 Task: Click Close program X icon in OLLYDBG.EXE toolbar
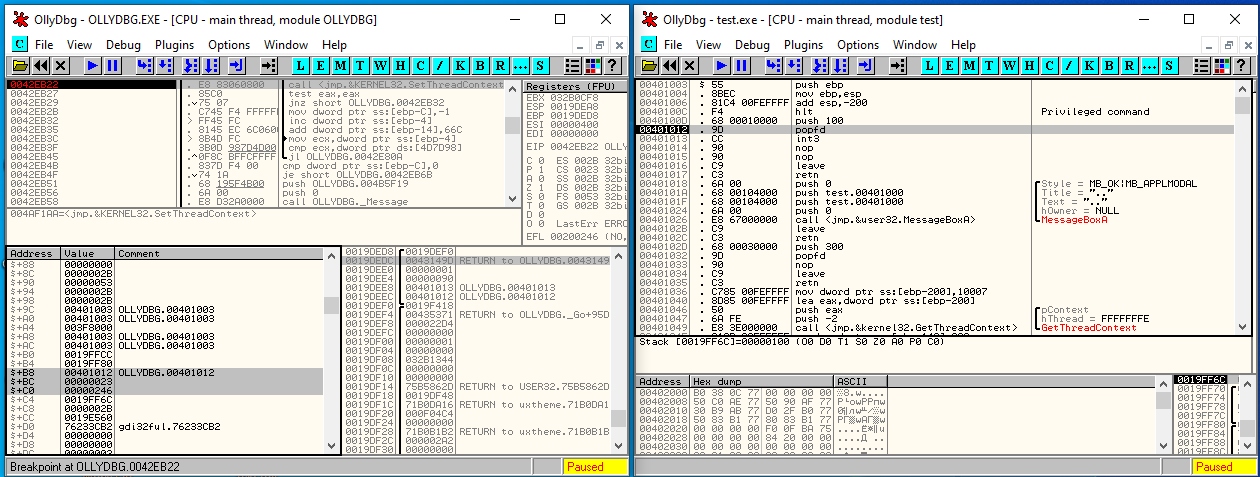[60, 65]
